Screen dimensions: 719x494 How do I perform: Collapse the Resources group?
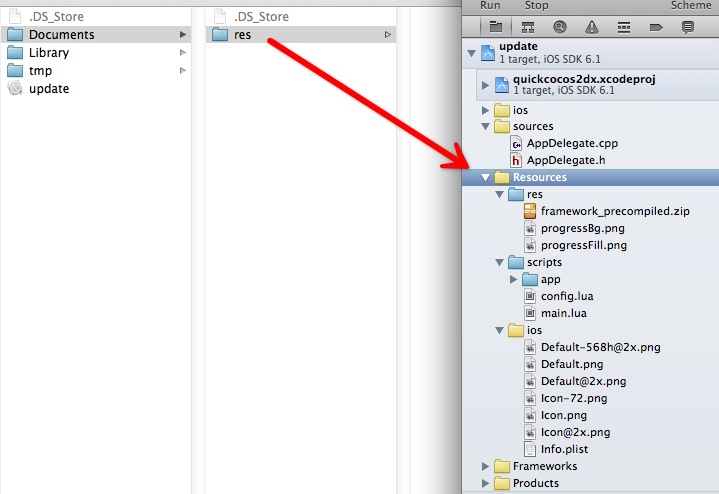(x=486, y=177)
